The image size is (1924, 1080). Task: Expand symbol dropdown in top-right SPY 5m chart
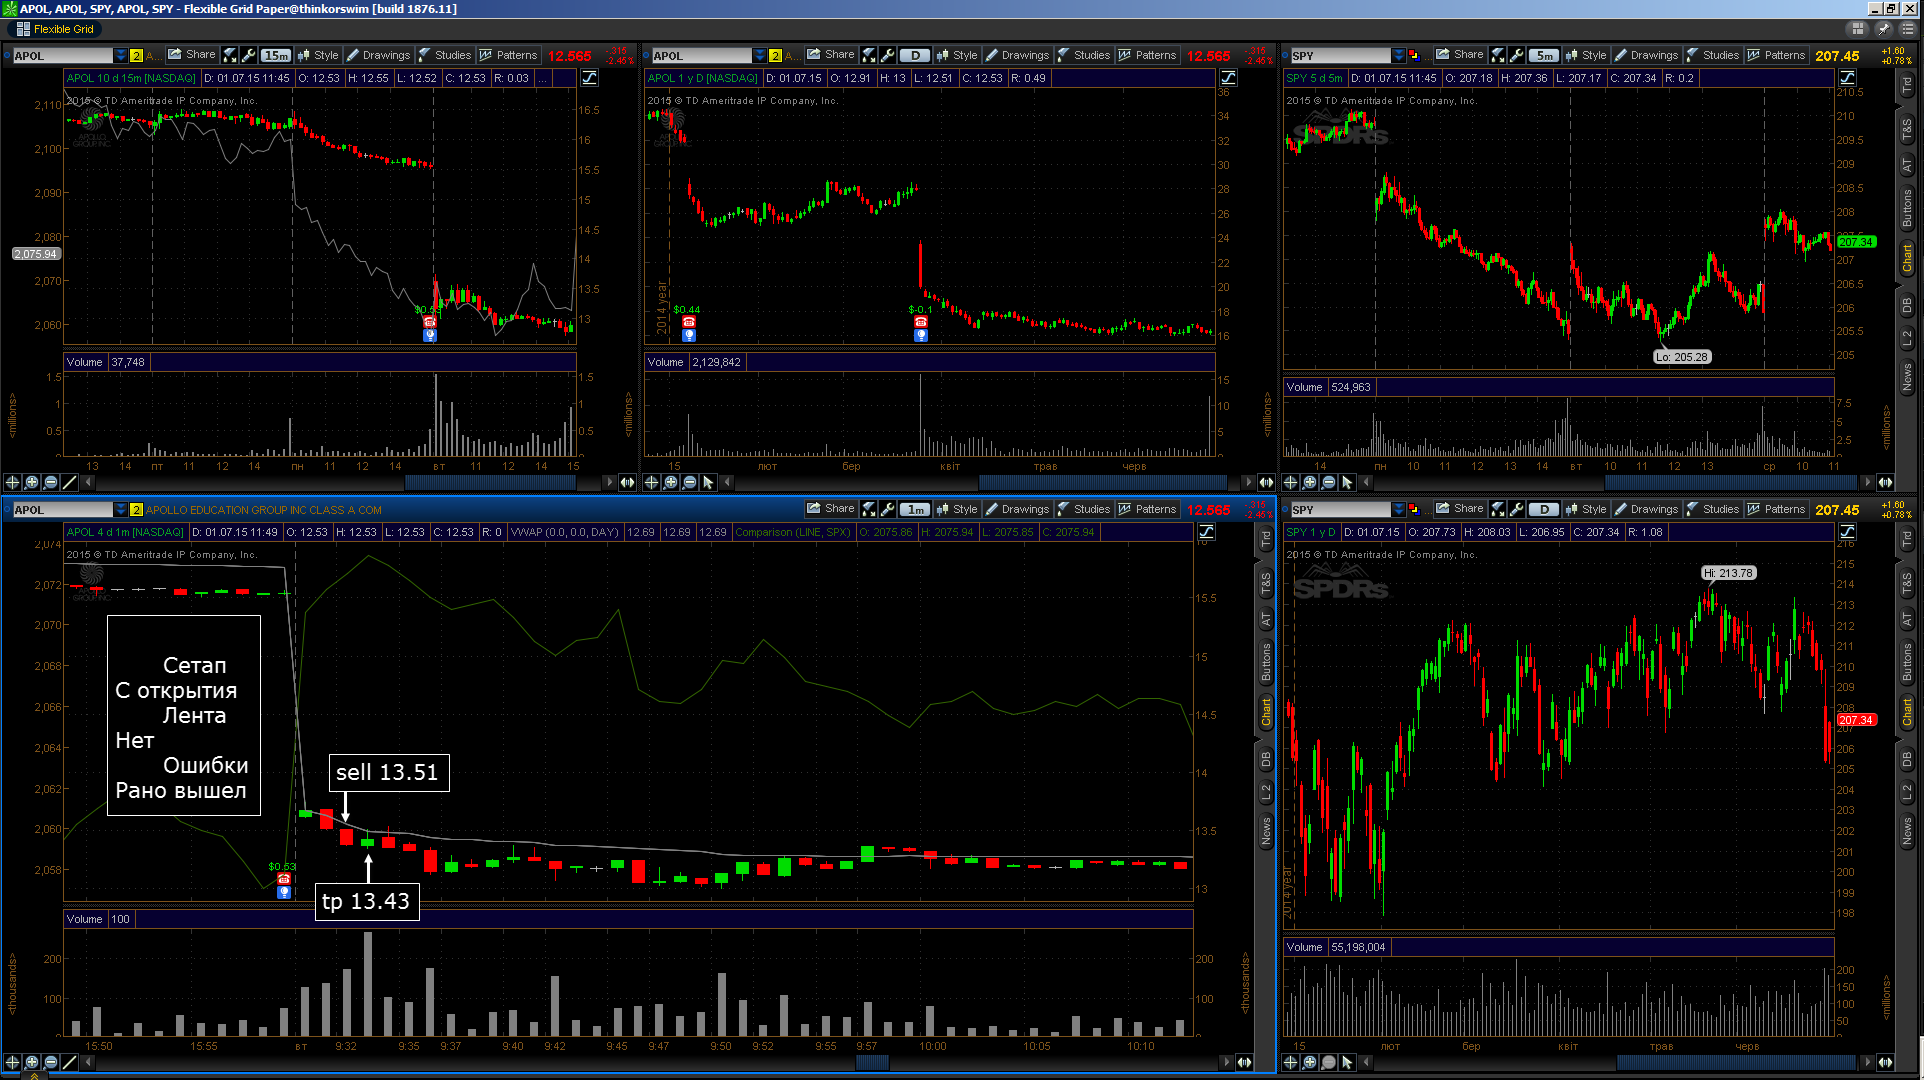pos(1398,55)
